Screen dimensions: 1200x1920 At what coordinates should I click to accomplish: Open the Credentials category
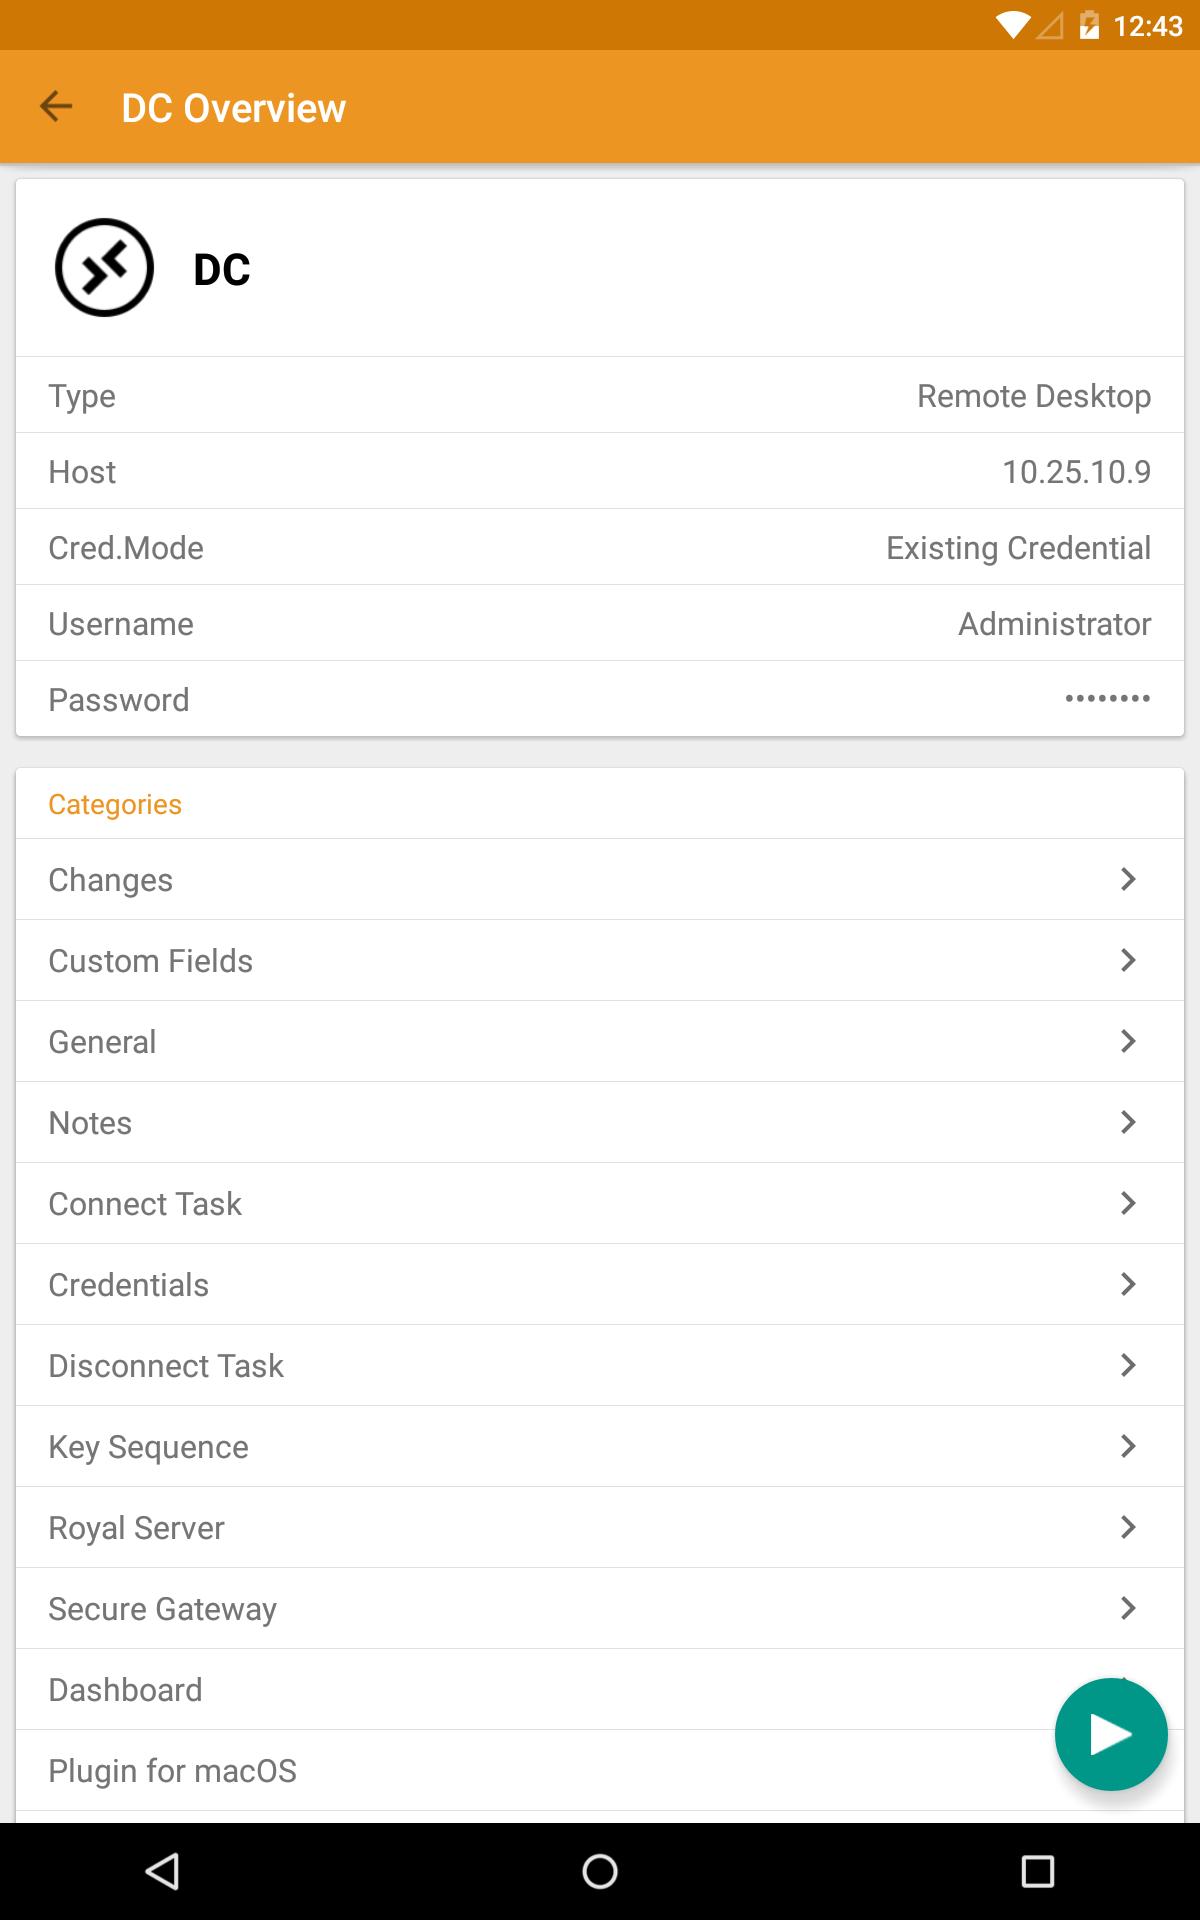pyautogui.click(x=600, y=1284)
